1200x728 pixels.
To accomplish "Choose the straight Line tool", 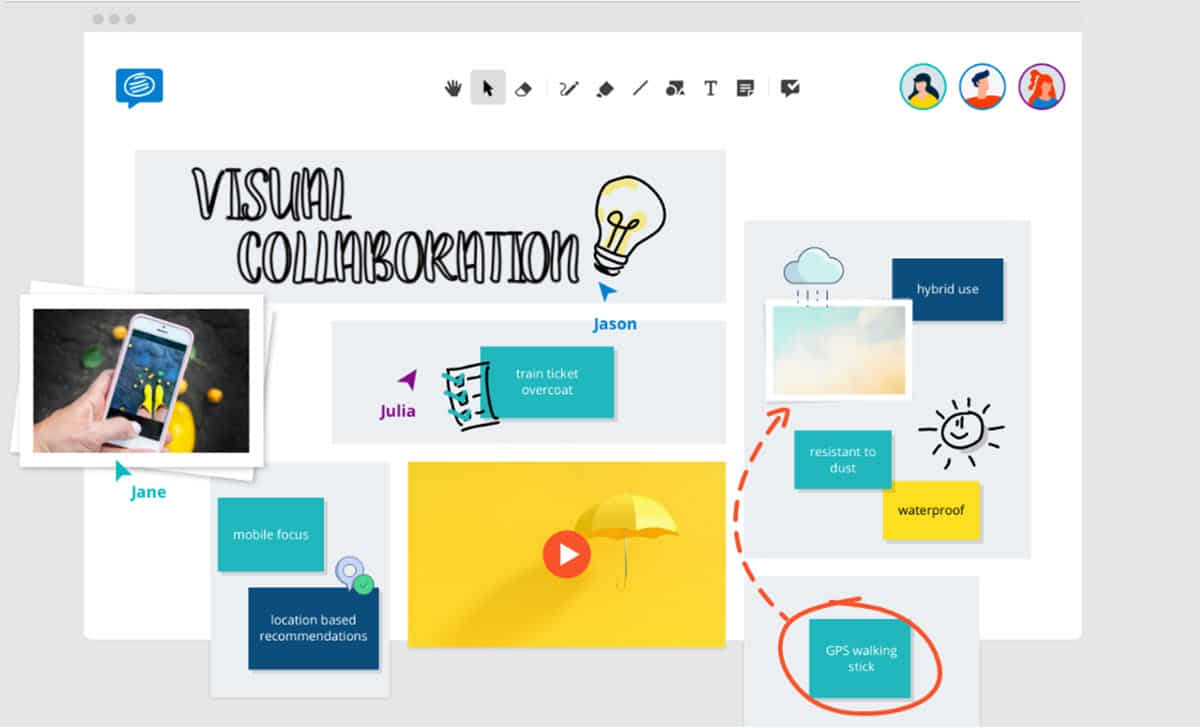I will click(x=640, y=88).
